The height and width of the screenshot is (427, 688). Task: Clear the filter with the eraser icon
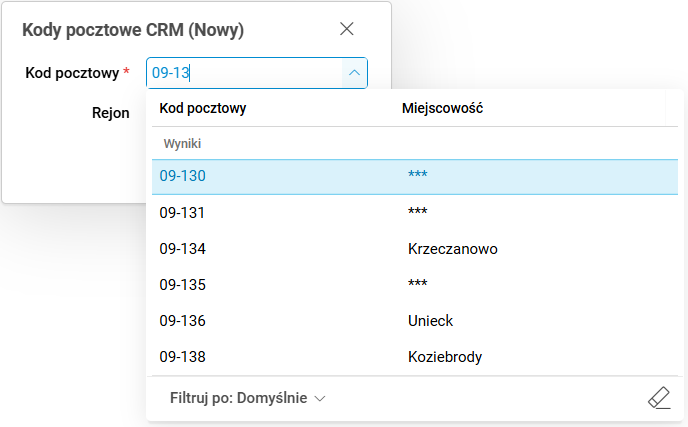tap(658, 398)
